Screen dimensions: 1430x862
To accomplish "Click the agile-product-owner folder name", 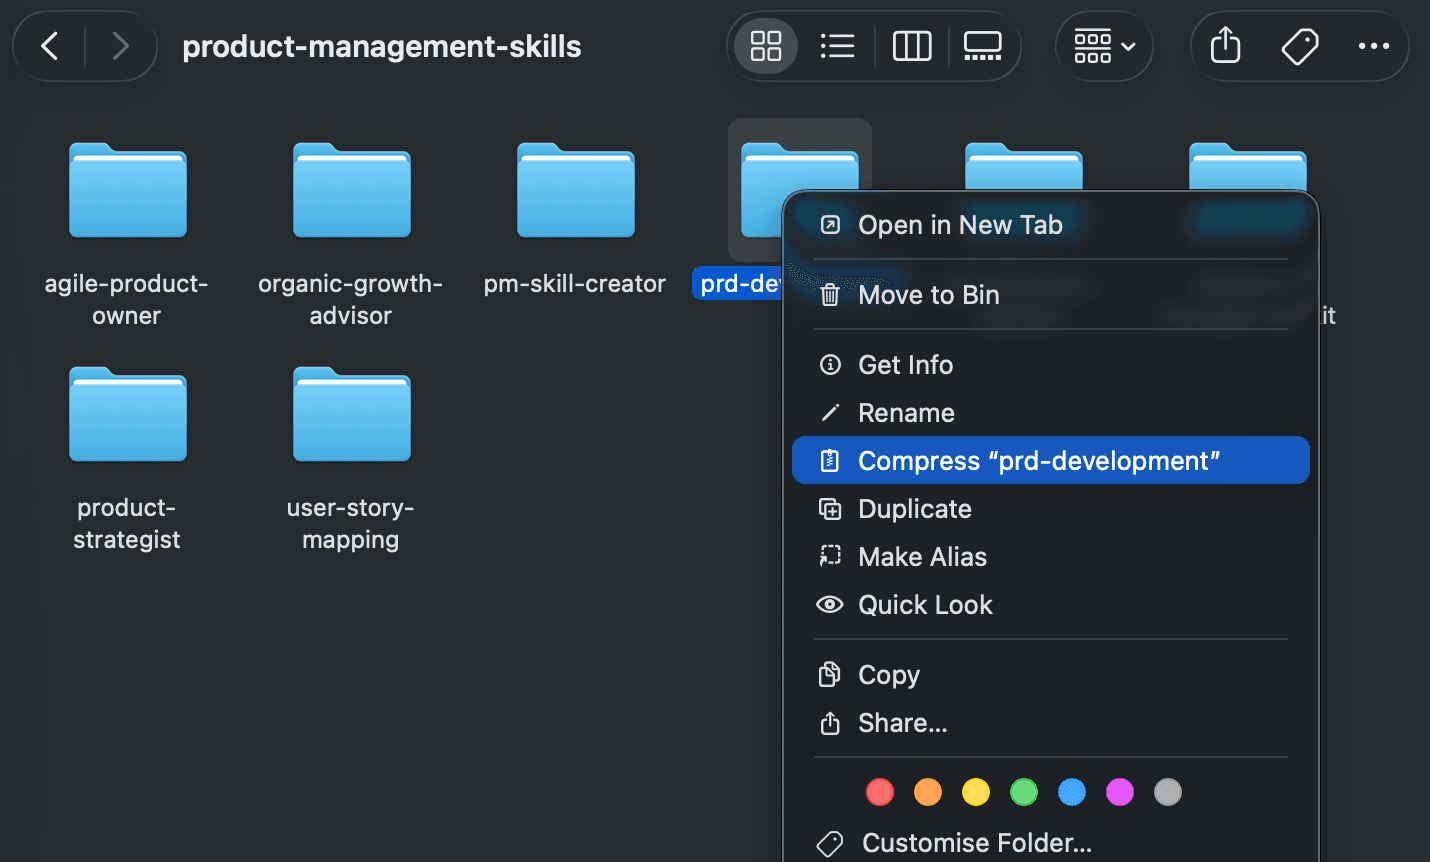I will tap(127, 299).
